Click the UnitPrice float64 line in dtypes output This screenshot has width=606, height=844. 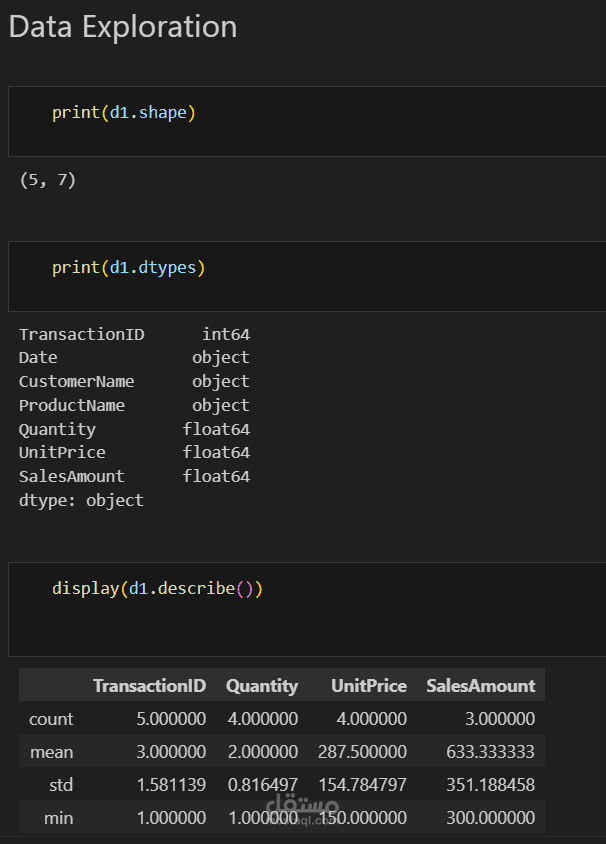[134, 453]
